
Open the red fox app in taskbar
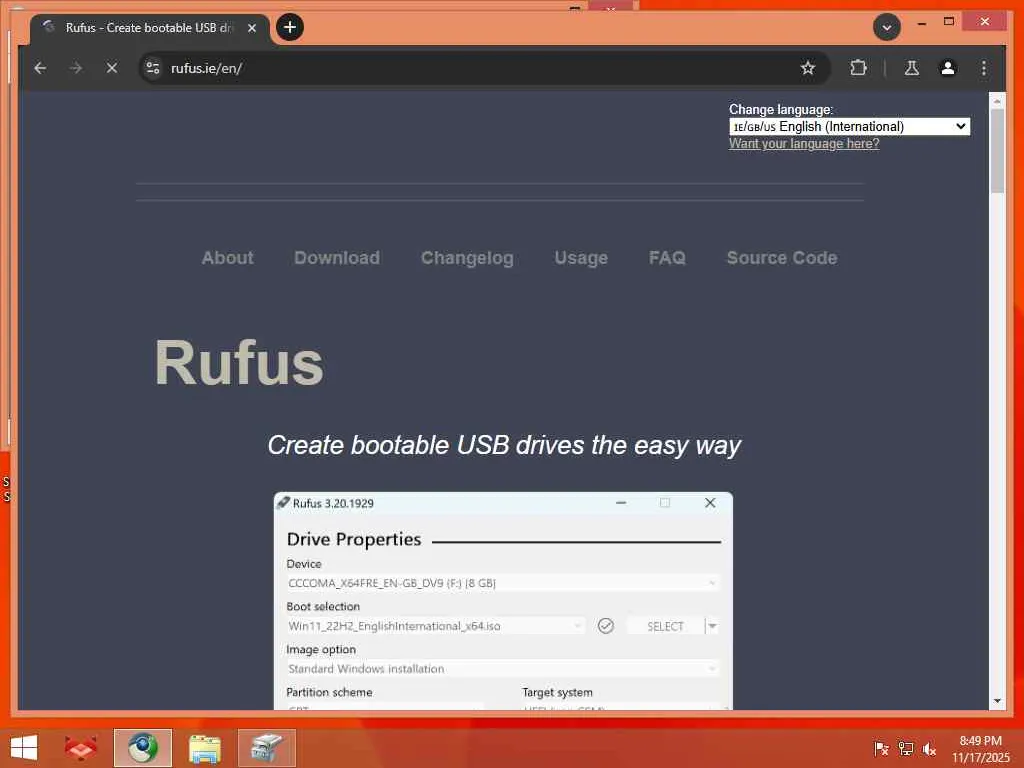click(80, 748)
